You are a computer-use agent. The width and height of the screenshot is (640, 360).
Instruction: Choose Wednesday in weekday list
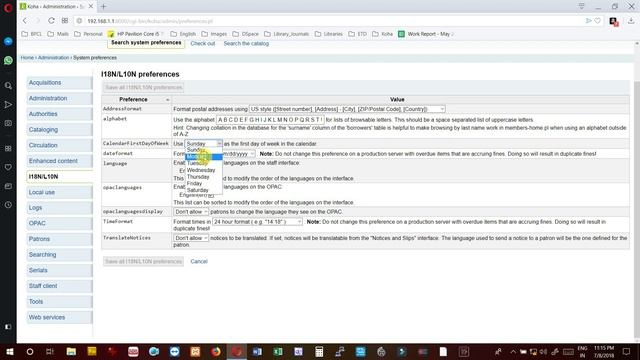[204, 170]
